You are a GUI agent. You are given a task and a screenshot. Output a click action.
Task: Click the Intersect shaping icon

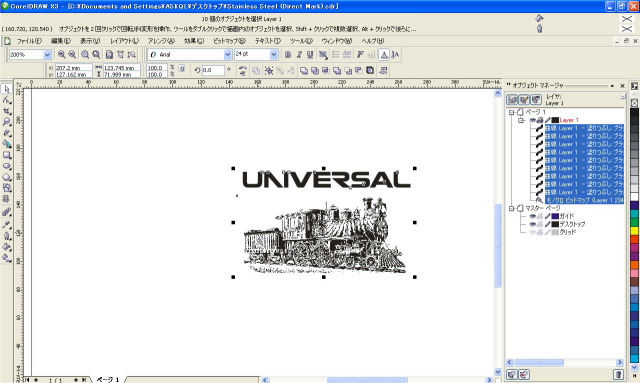click(326, 71)
